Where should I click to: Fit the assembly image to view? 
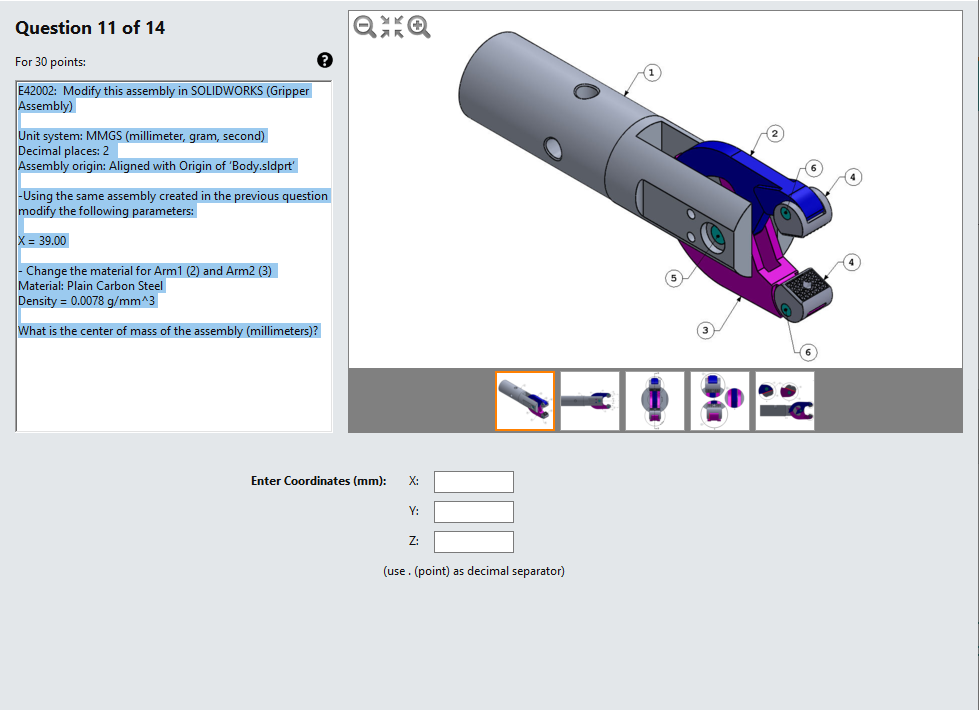tap(392, 27)
